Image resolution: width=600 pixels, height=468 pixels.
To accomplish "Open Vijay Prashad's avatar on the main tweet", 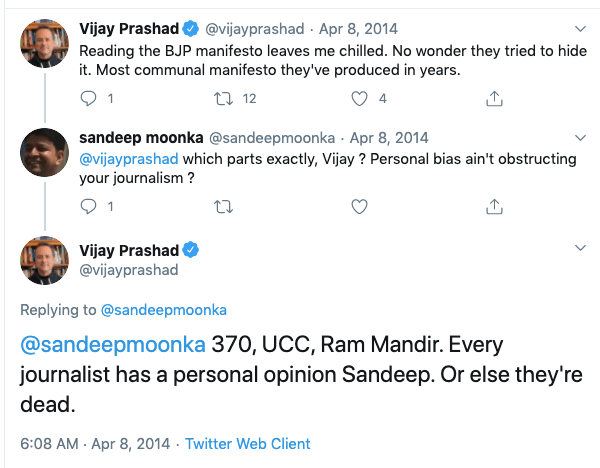I will [44, 261].
